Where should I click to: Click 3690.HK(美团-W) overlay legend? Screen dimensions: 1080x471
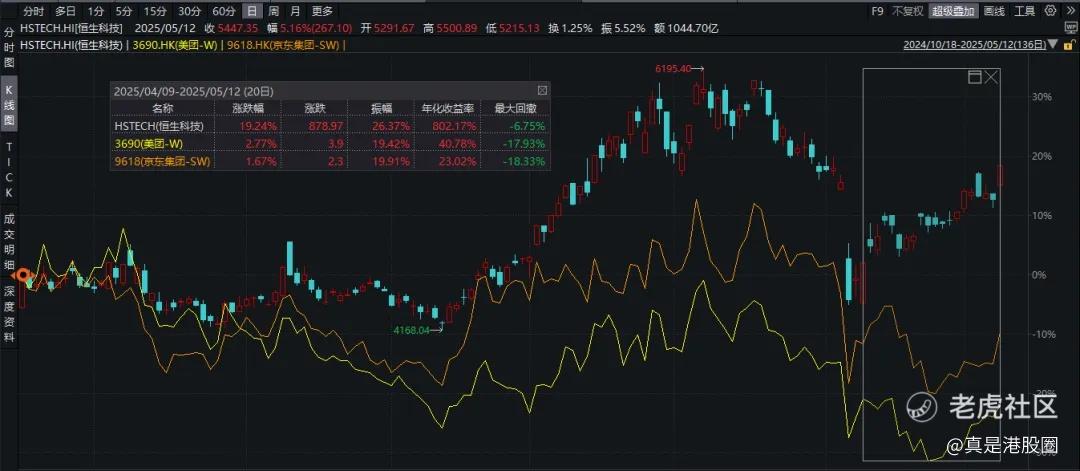173,45
